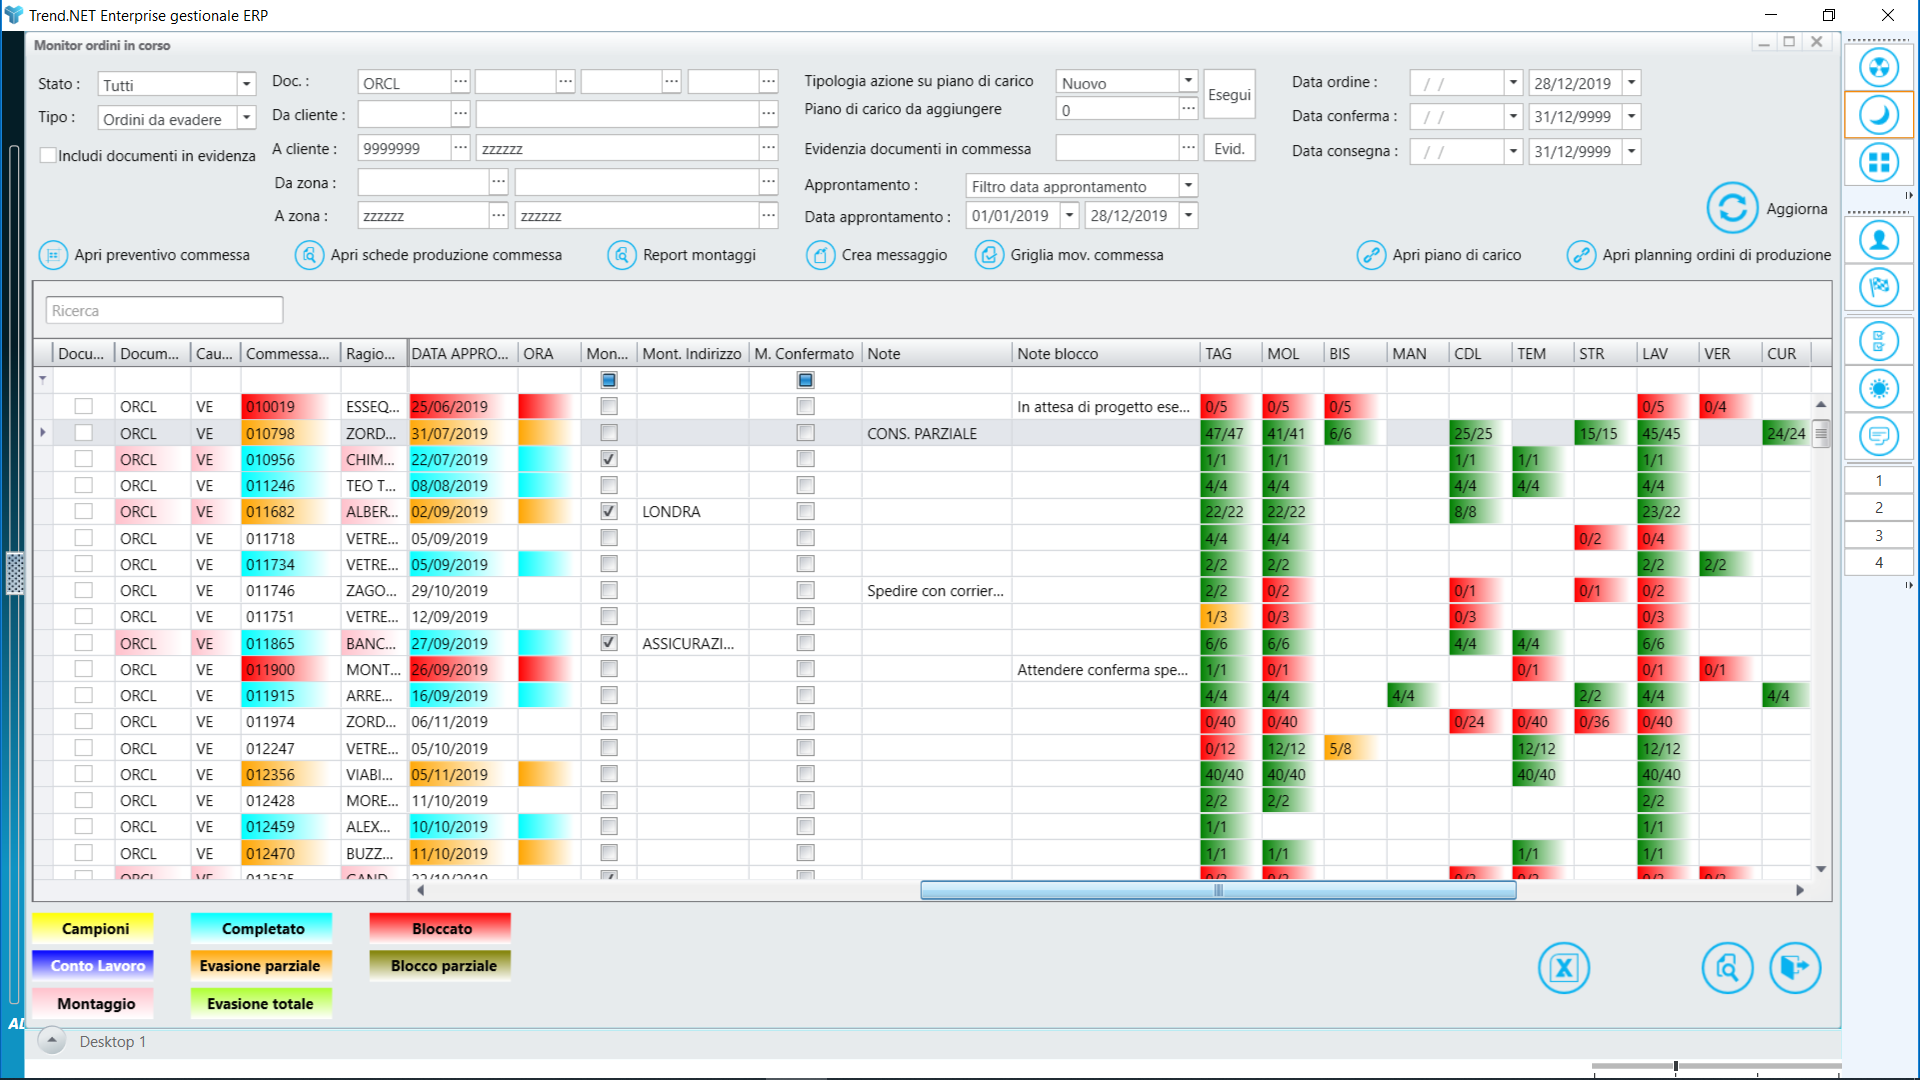The width and height of the screenshot is (1920, 1080).
Task: Click the exit door icon
Action: [x=1794, y=967]
